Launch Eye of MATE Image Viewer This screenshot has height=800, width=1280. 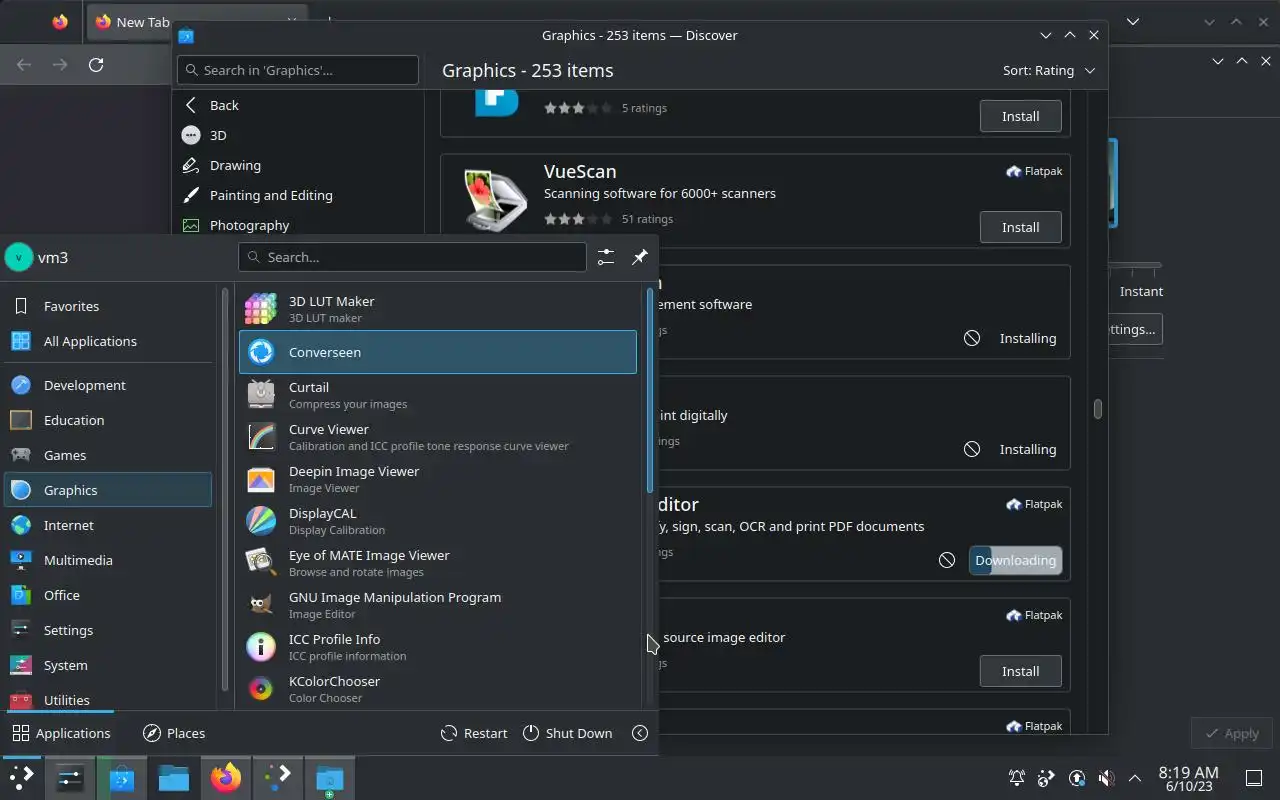438,563
